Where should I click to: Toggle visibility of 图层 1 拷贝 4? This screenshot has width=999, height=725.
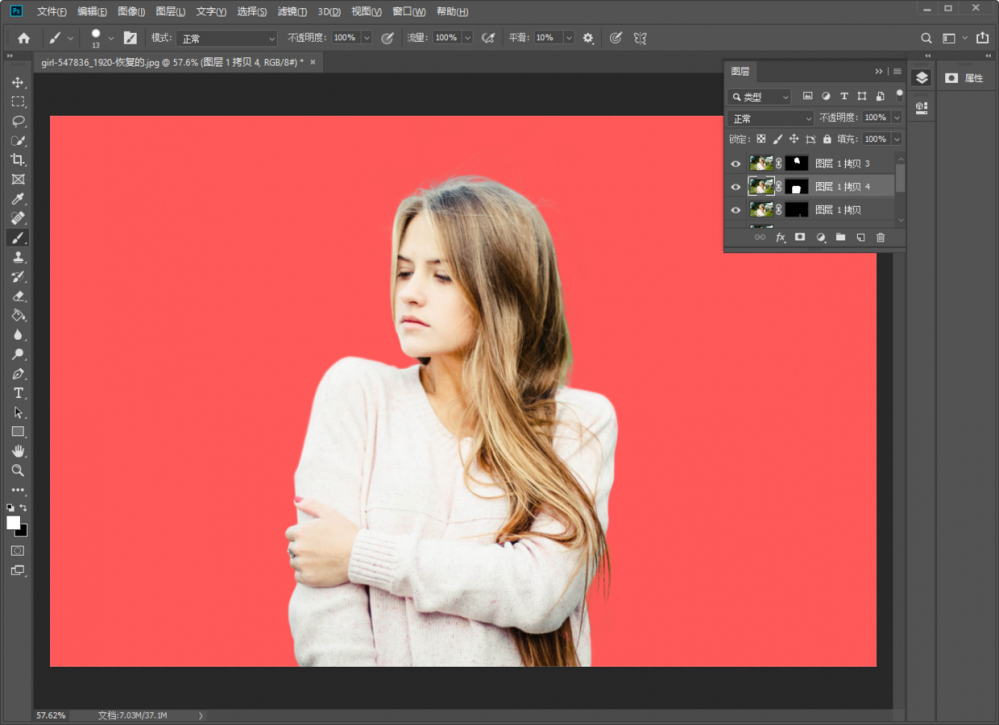pos(736,187)
